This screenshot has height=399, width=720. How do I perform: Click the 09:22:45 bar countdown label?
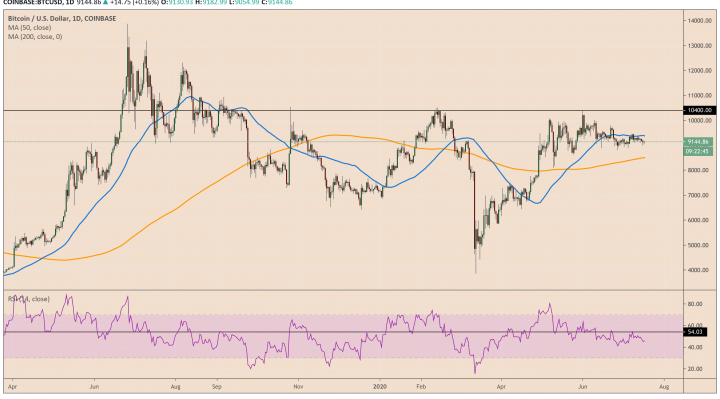(x=698, y=151)
